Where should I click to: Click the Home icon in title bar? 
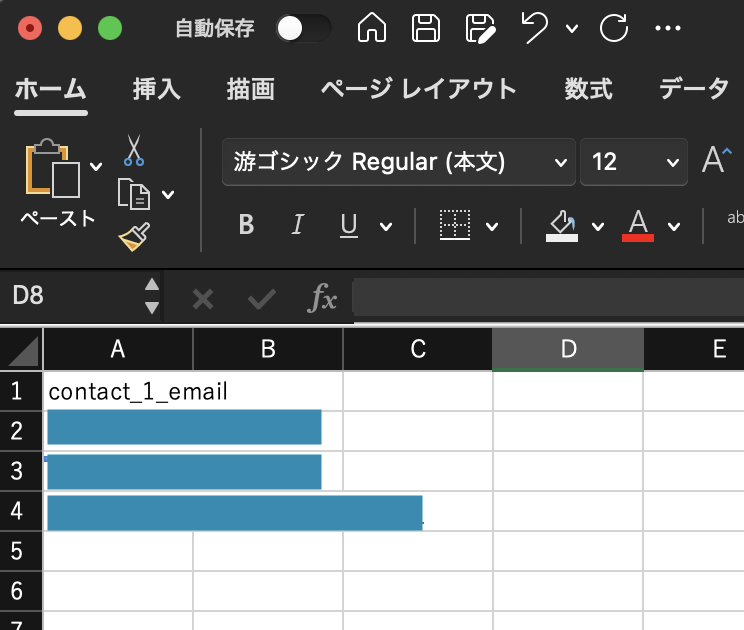point(372,28)
